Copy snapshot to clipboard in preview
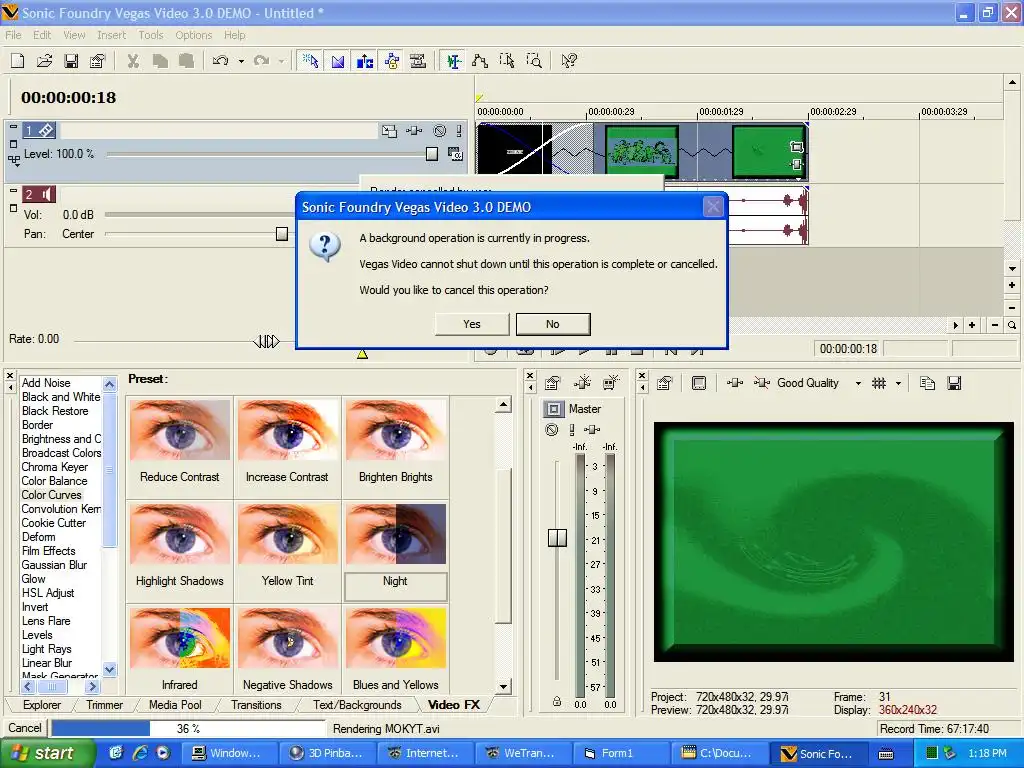Image resolution: width=1024 pixels, height=768 pixels. click(927, 383)
